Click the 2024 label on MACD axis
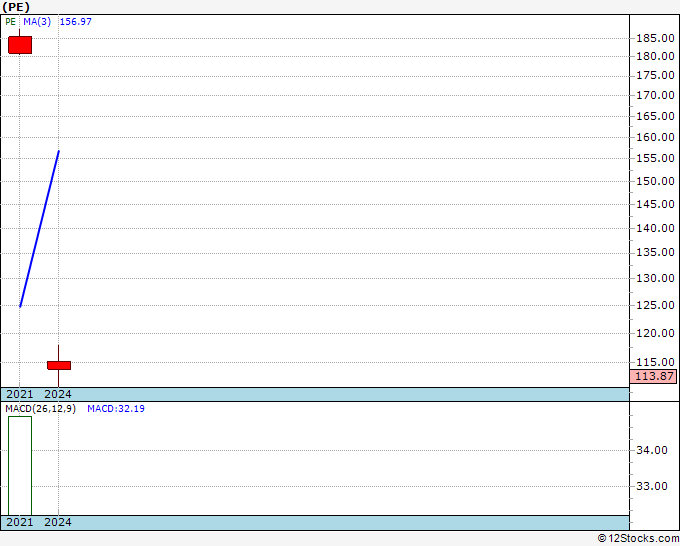680x546 pixels. pyautogui.click(x=58, y=522)
